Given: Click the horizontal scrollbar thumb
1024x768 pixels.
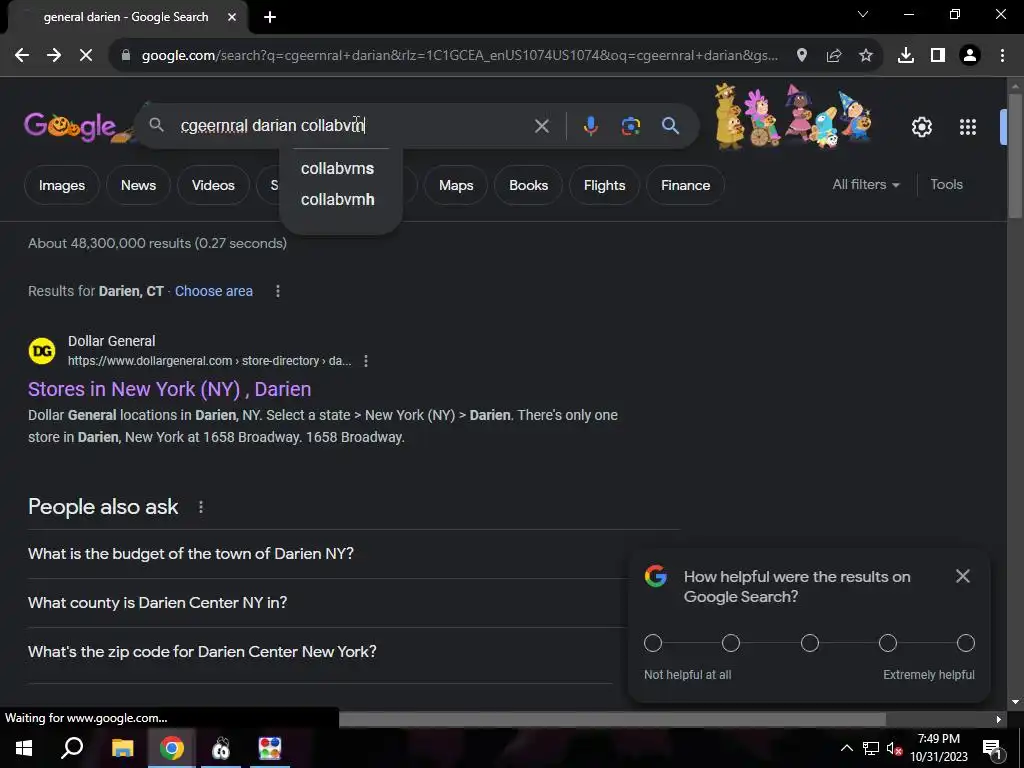Looking at the screenshot, I should (612, 719).
